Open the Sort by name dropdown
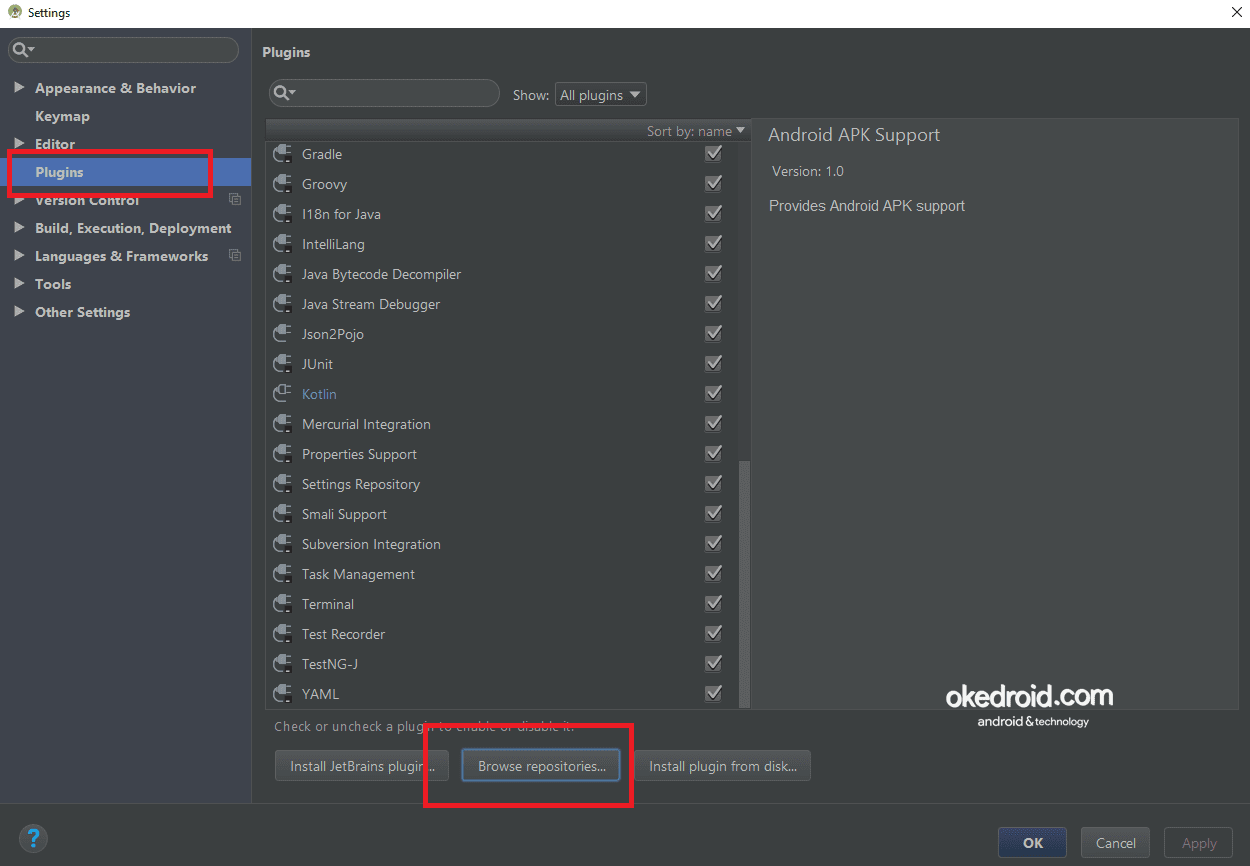Image resolution: width=1250 pixels, height=866 pixels. (697, 130)
